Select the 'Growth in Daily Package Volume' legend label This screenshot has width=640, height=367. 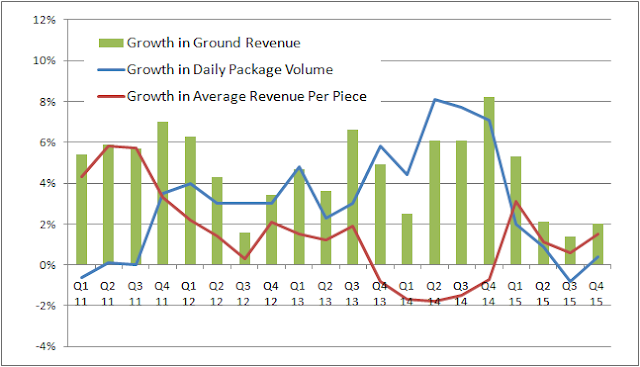[x=230, y=70]
